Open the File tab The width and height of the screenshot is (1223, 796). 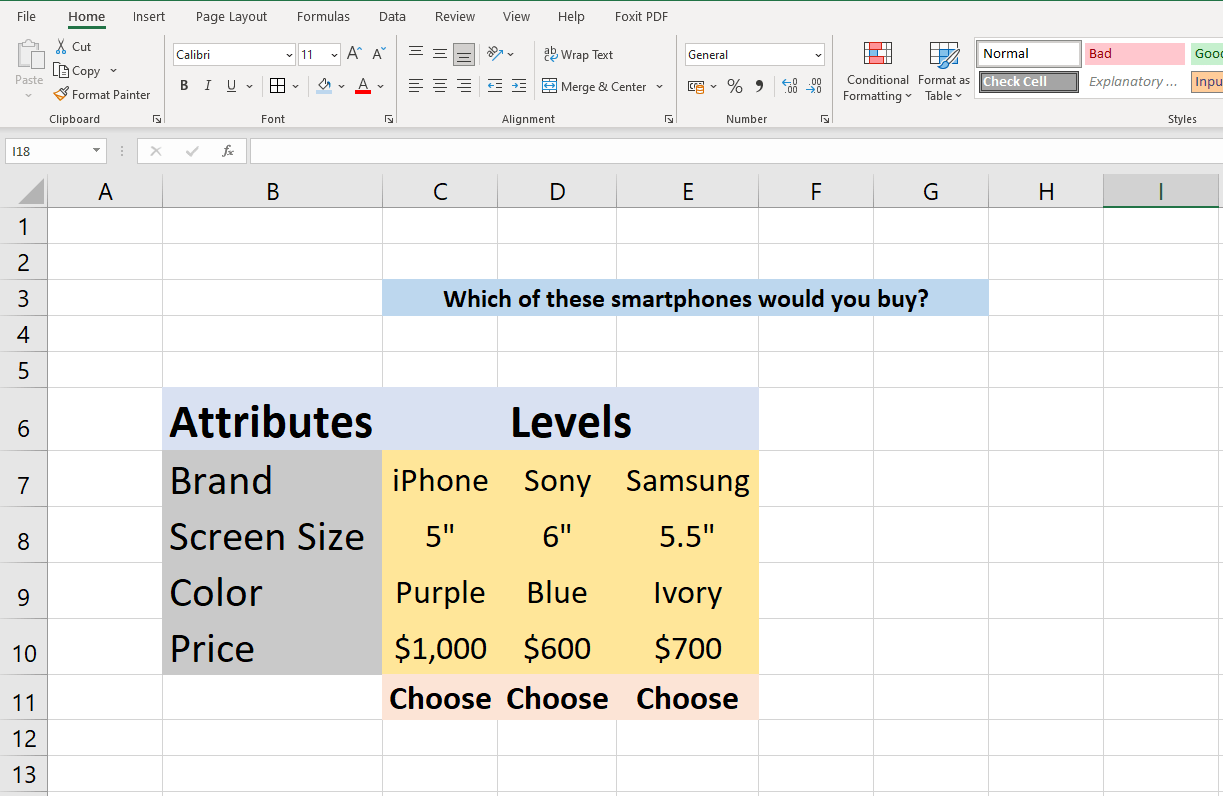pos(26,17)
